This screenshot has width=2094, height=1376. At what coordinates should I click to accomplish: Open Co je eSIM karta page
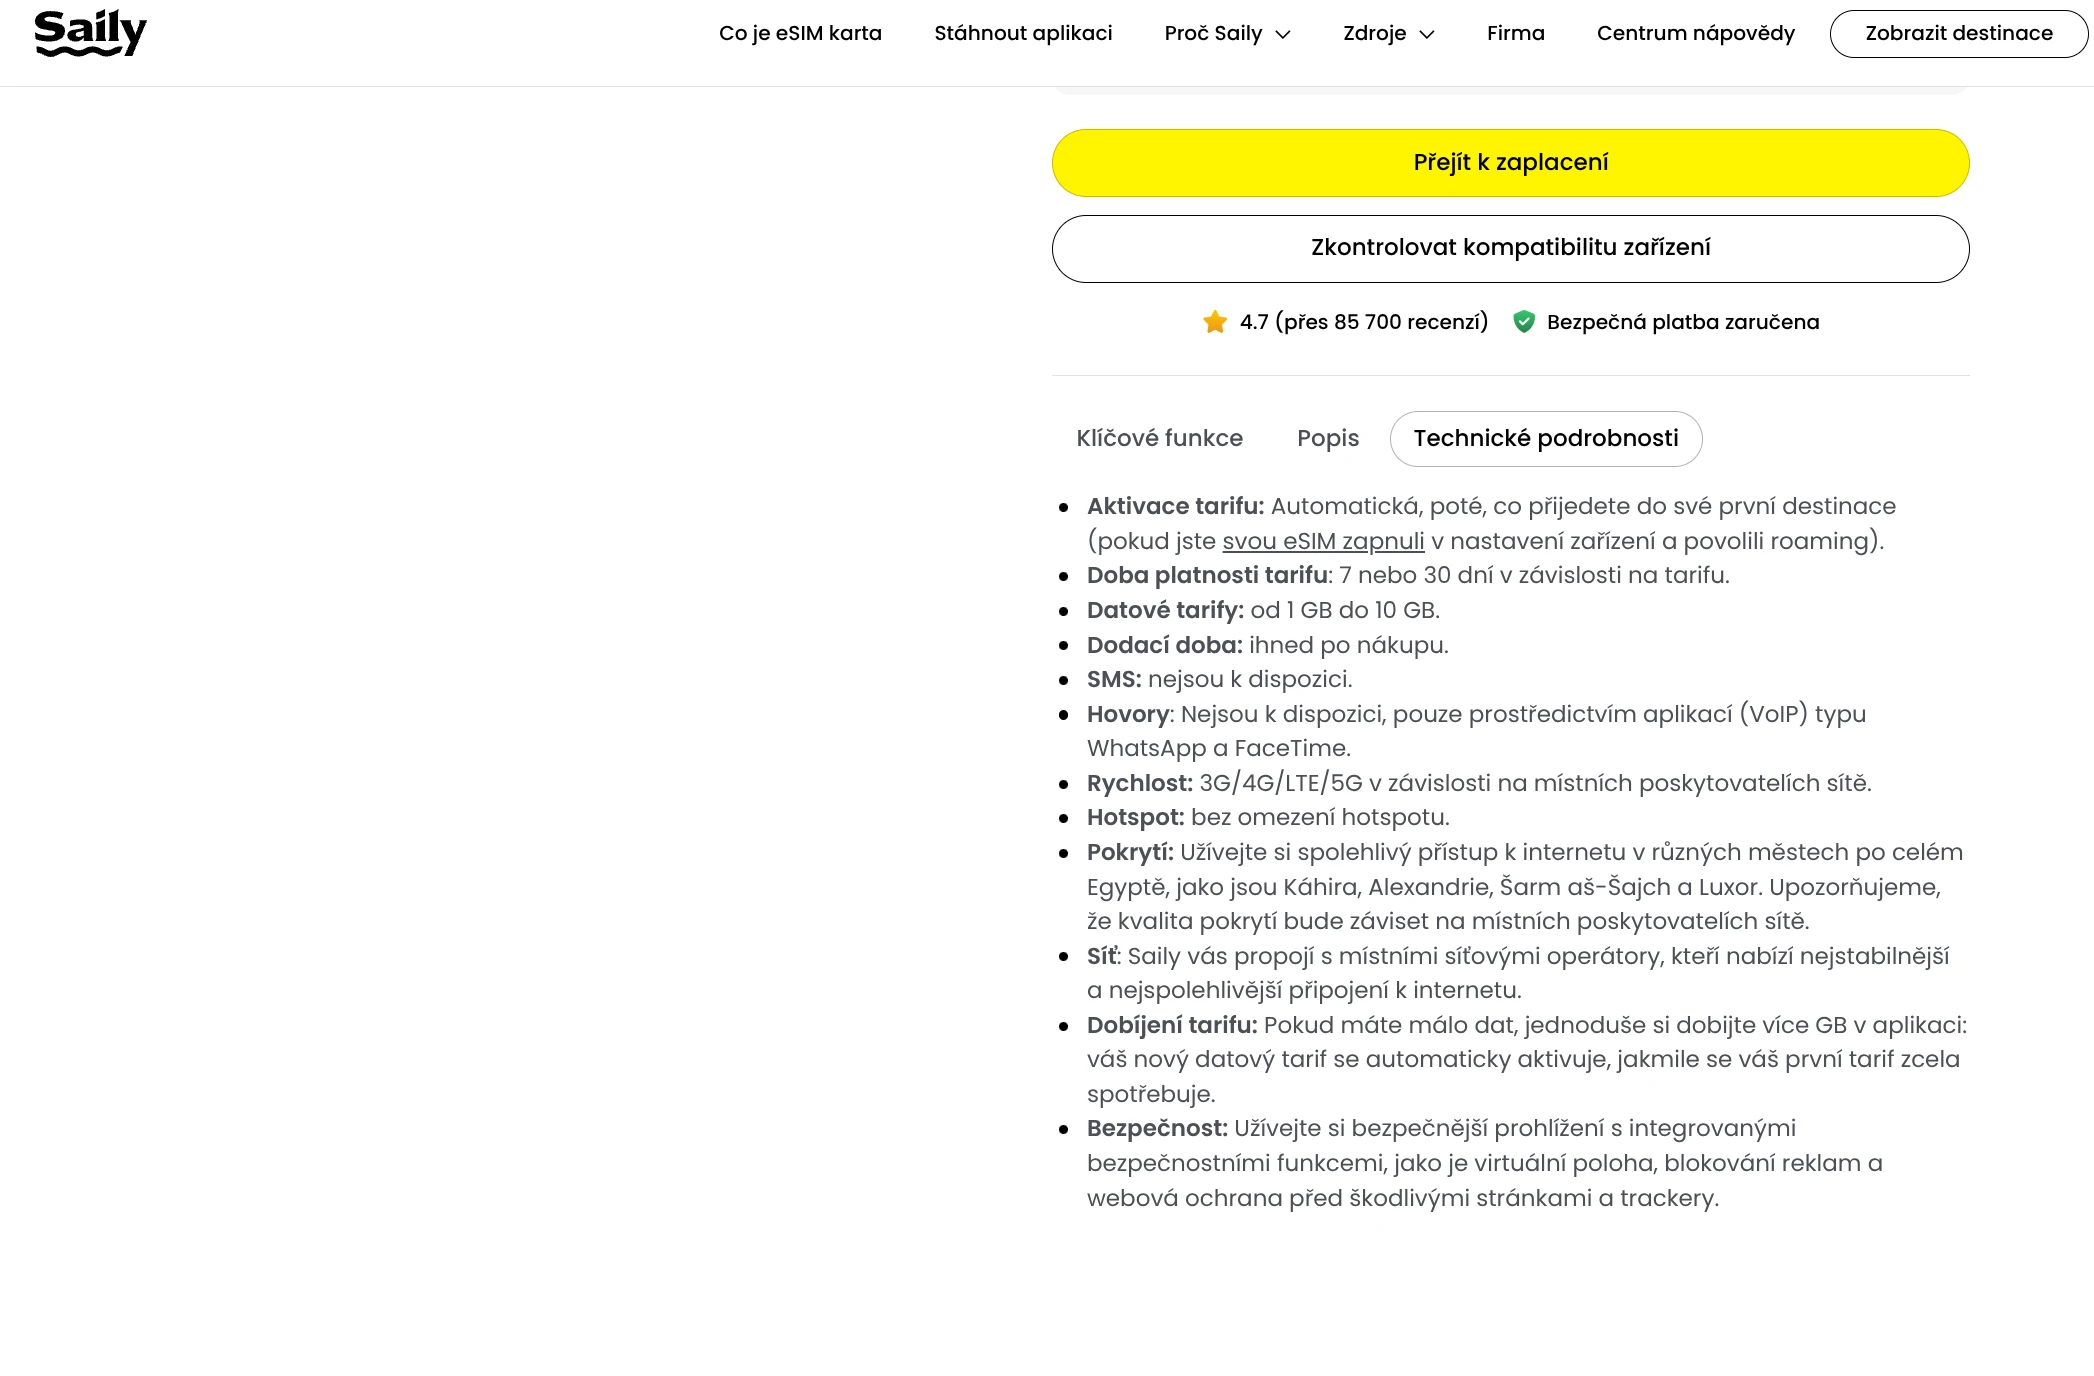[800, 33]
